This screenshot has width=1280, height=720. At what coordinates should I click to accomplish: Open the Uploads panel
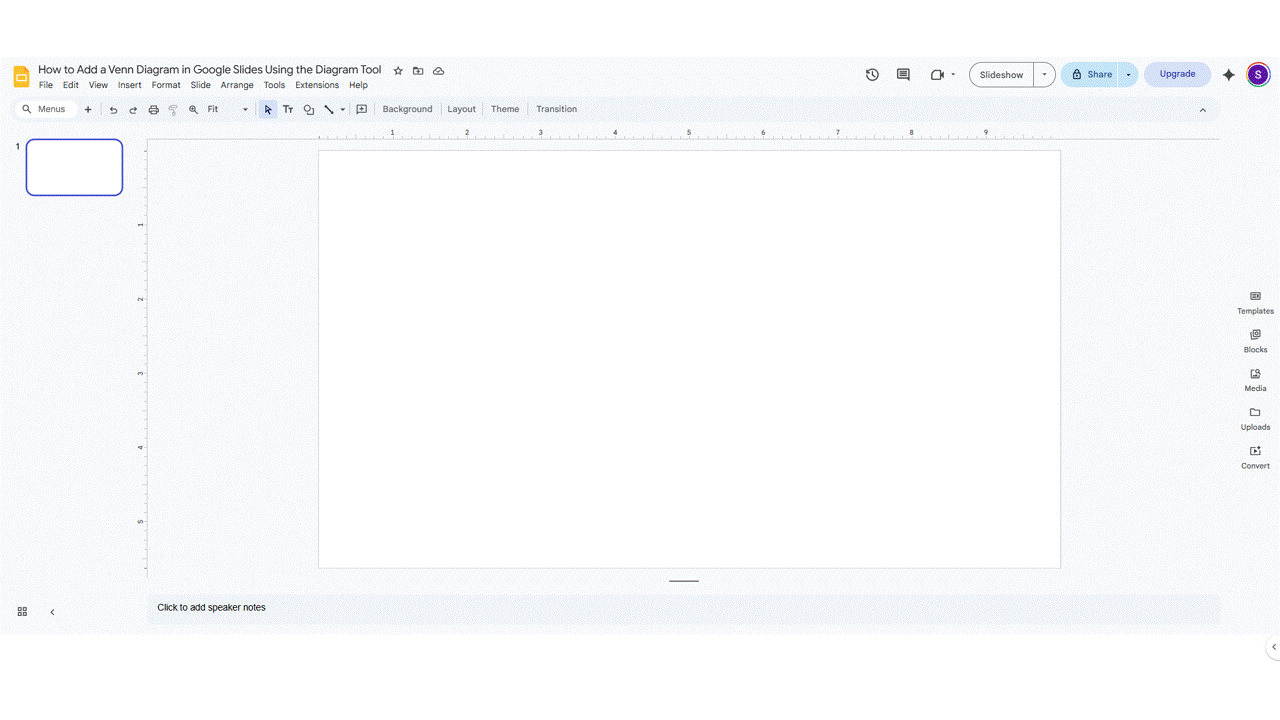point(1255,418)
